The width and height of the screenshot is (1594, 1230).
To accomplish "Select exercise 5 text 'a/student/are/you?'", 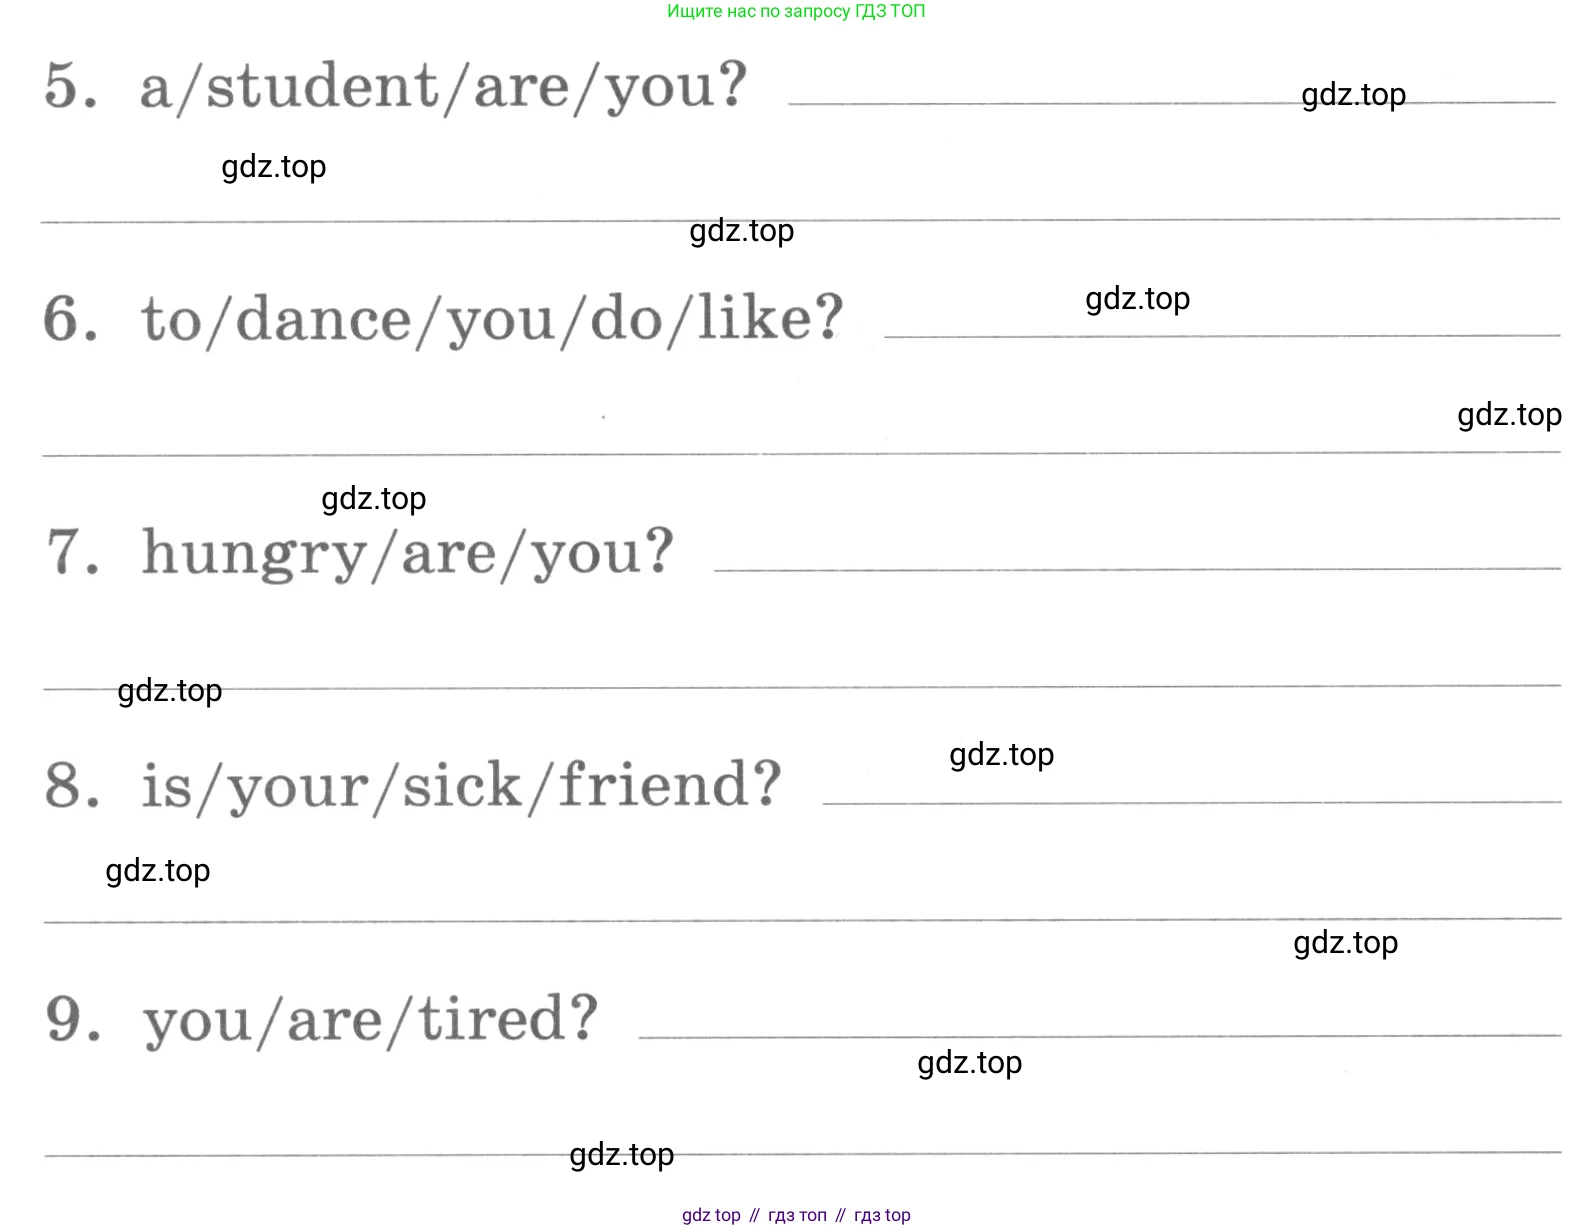I will point(443,88).
